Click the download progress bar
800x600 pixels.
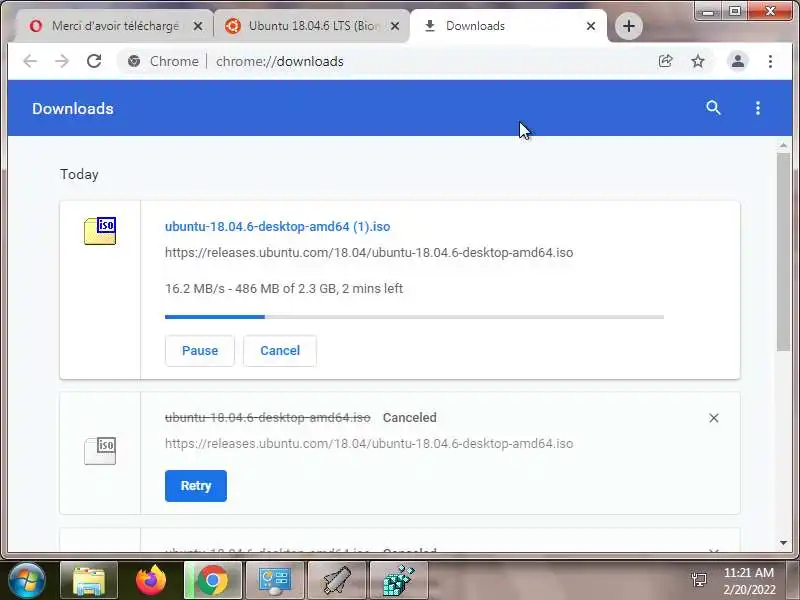point(414,317)
